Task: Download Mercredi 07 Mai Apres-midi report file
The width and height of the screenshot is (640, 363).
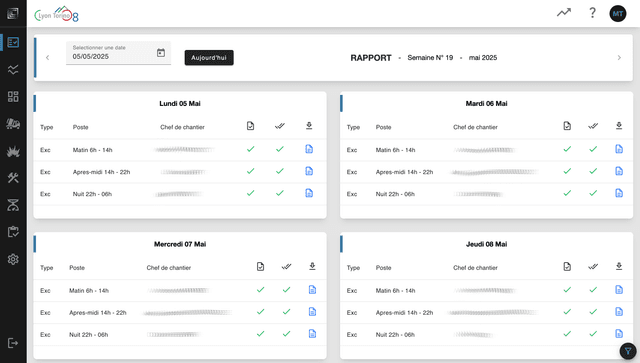Action: tap(312, 312)
